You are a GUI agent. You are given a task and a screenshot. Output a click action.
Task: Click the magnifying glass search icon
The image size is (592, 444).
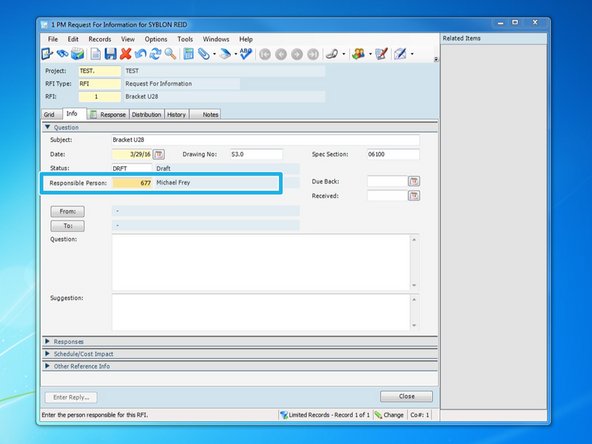170,54
